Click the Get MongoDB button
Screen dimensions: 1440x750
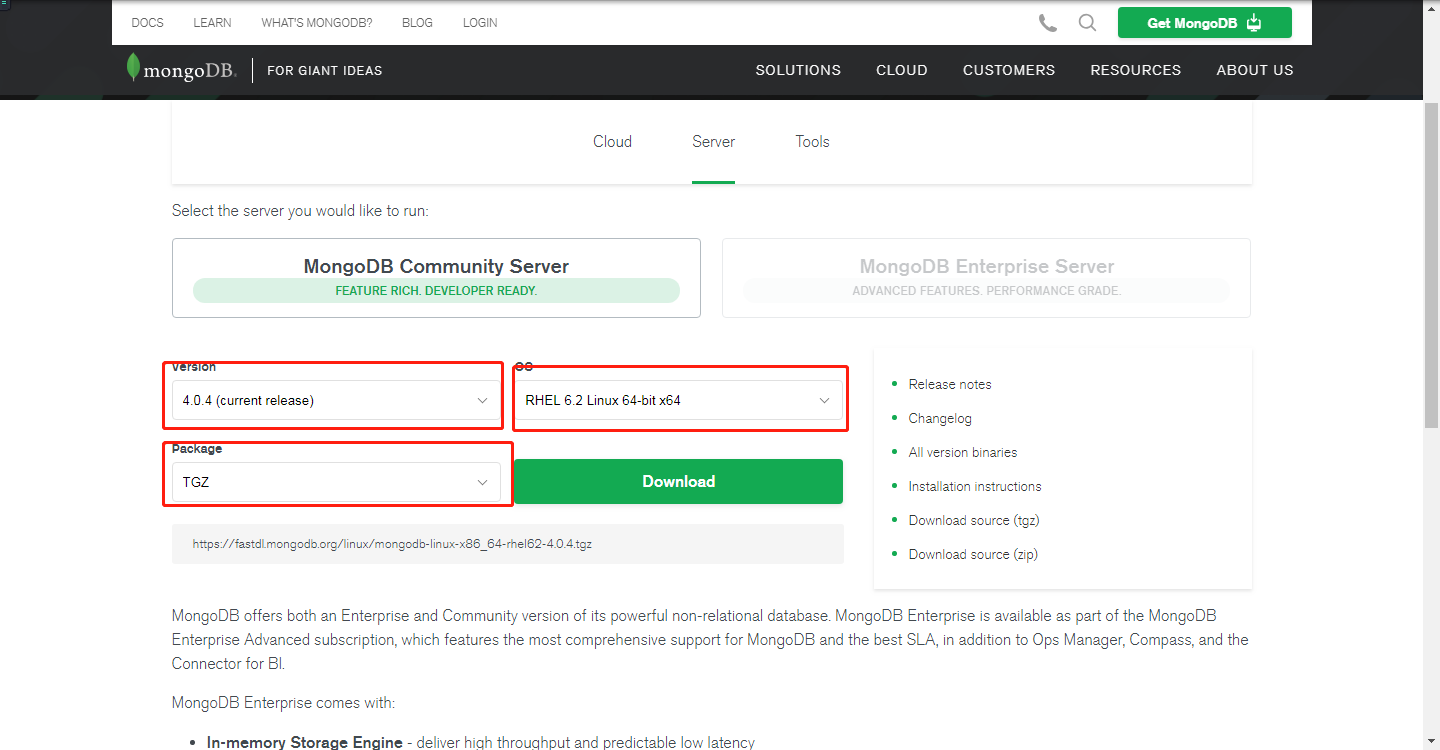tap(1205, 23)
